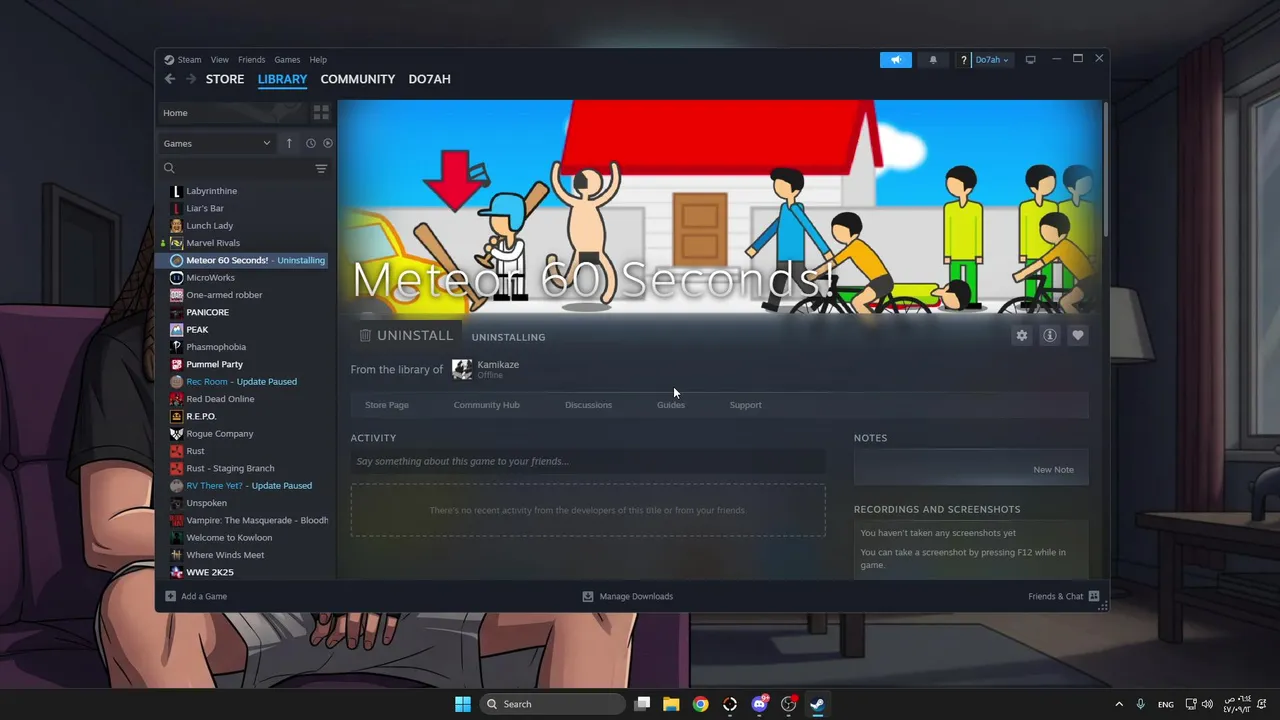Open the View menu

tap(219, 60)
